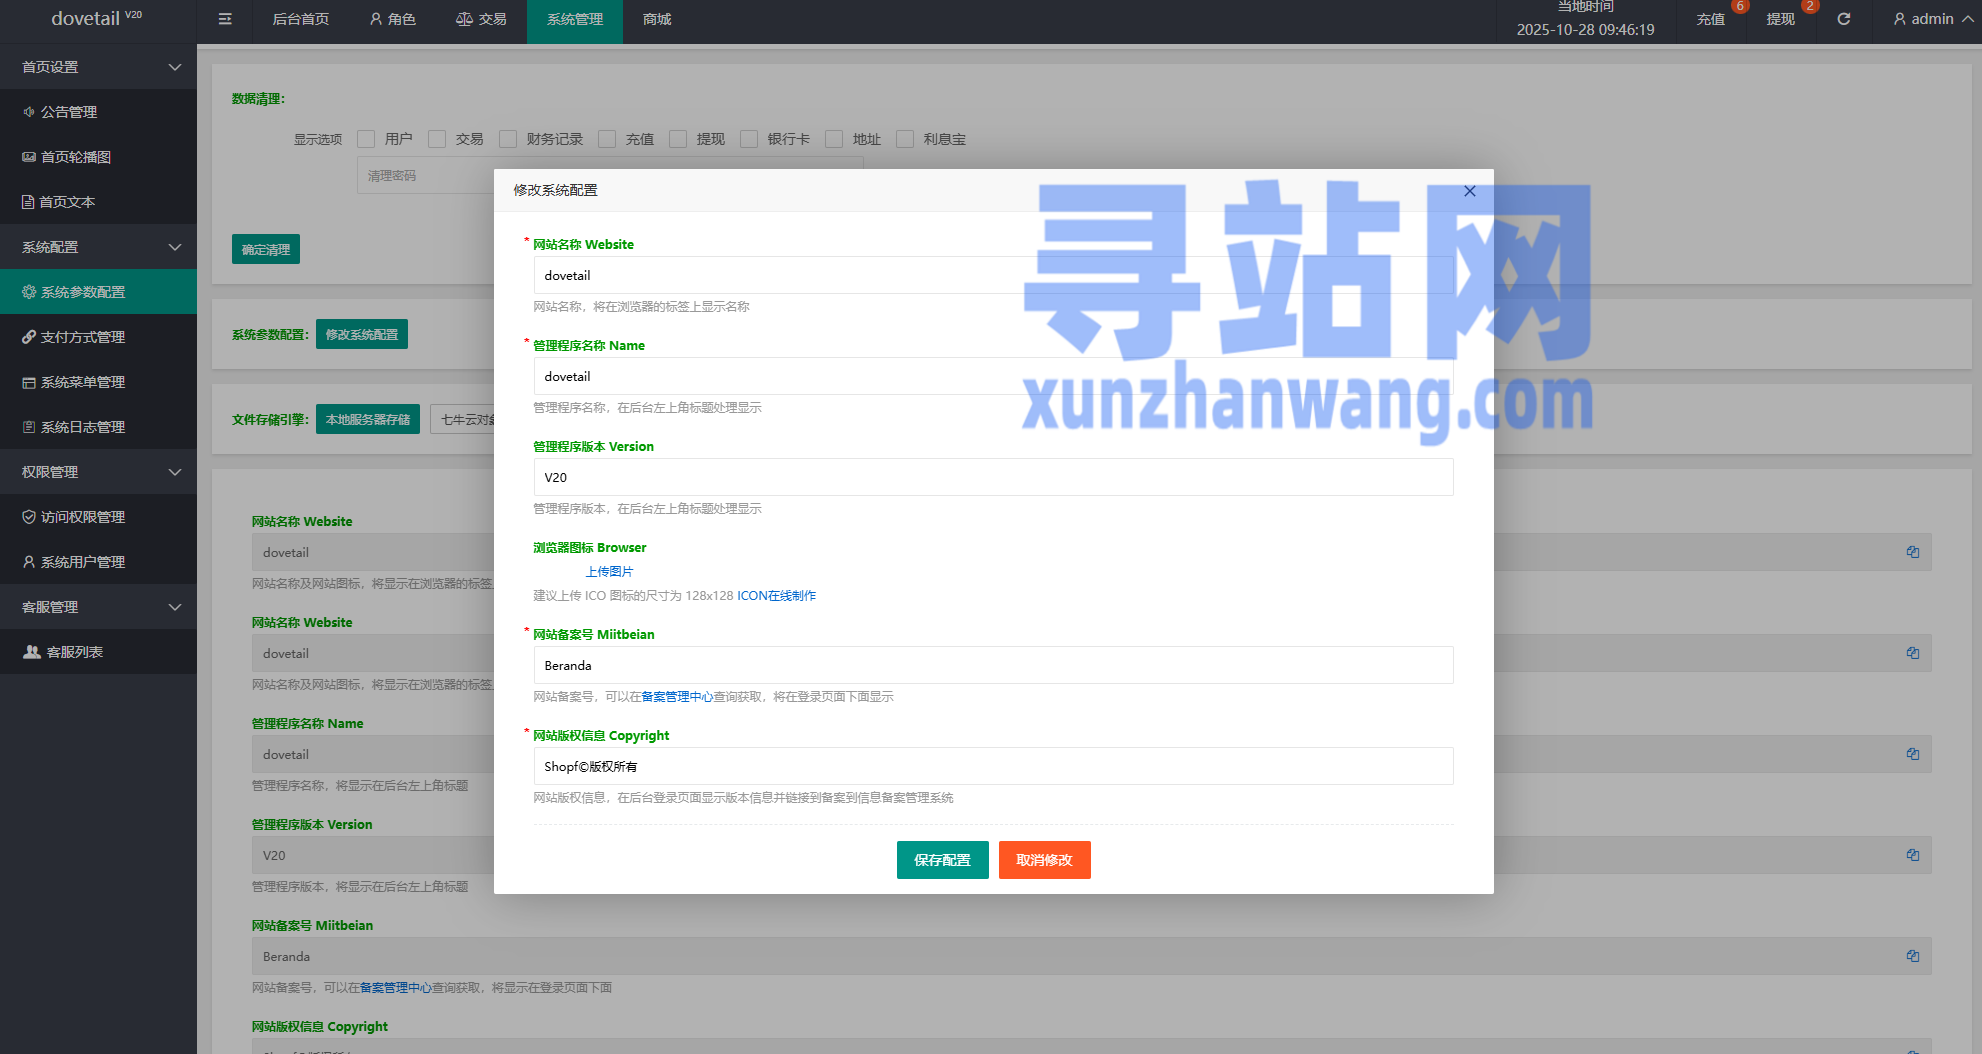Click the 上传图片 upload link
The image size is (1982, 1054).
[x=609, y=572]
